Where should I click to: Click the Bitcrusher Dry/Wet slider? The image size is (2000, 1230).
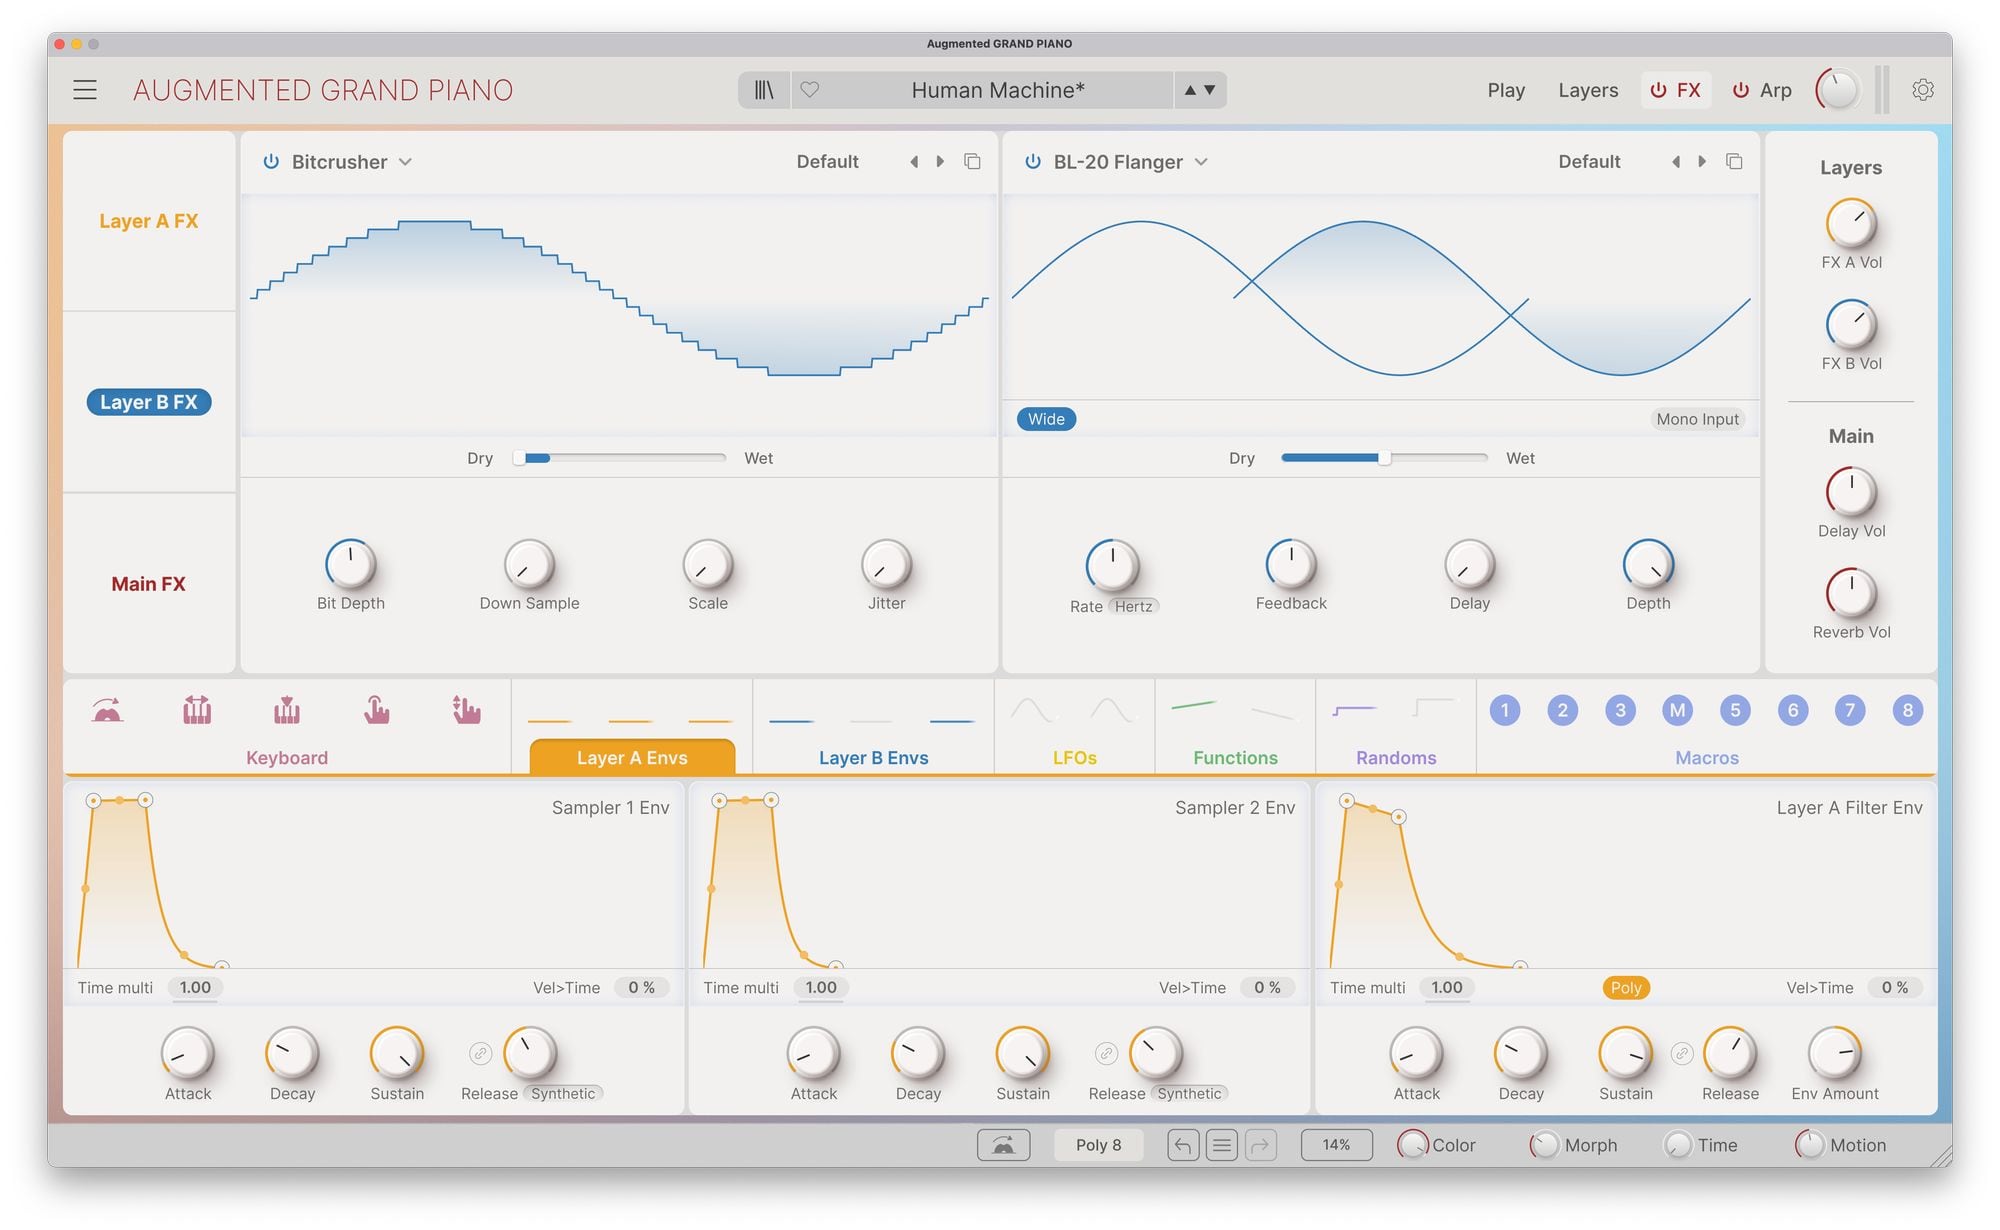pyautogui.click(x=620, y=458)
